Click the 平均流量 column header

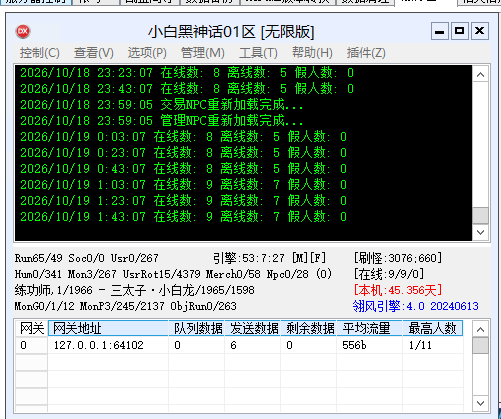[x=370, y=328]
